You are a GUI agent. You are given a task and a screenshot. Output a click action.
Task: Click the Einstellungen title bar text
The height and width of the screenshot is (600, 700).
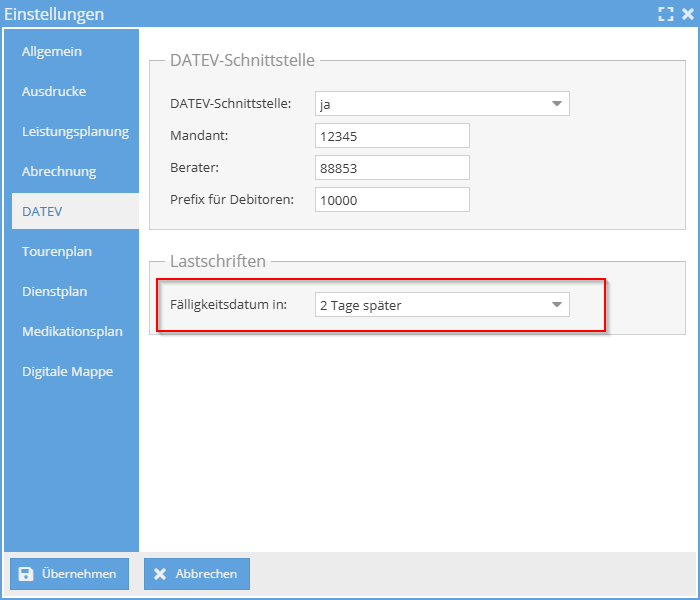54,14
